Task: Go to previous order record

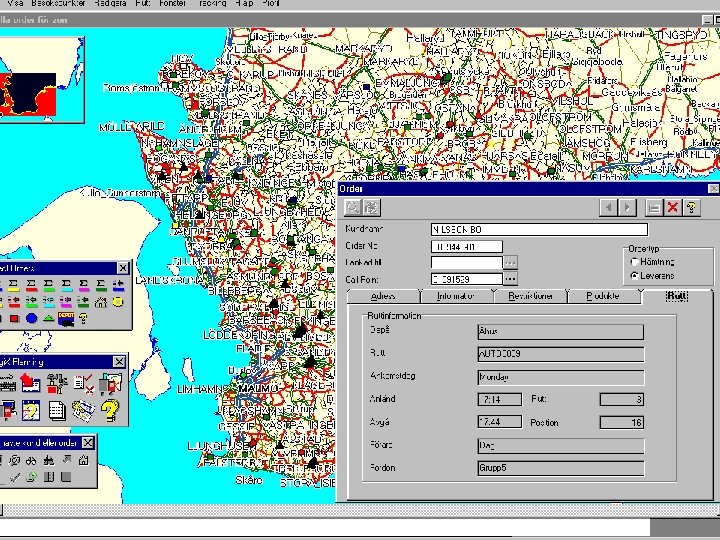Action: click(x=608, y=208)
